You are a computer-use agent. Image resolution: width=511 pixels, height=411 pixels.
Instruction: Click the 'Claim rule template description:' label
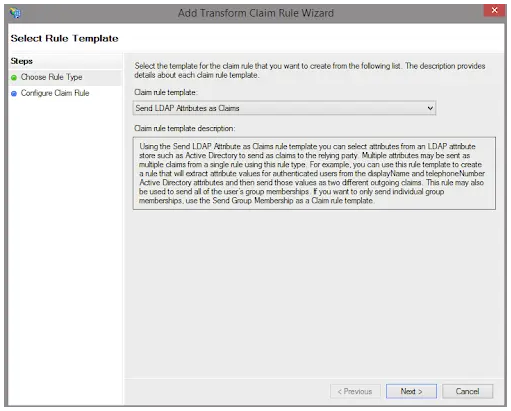coord(185,128)
